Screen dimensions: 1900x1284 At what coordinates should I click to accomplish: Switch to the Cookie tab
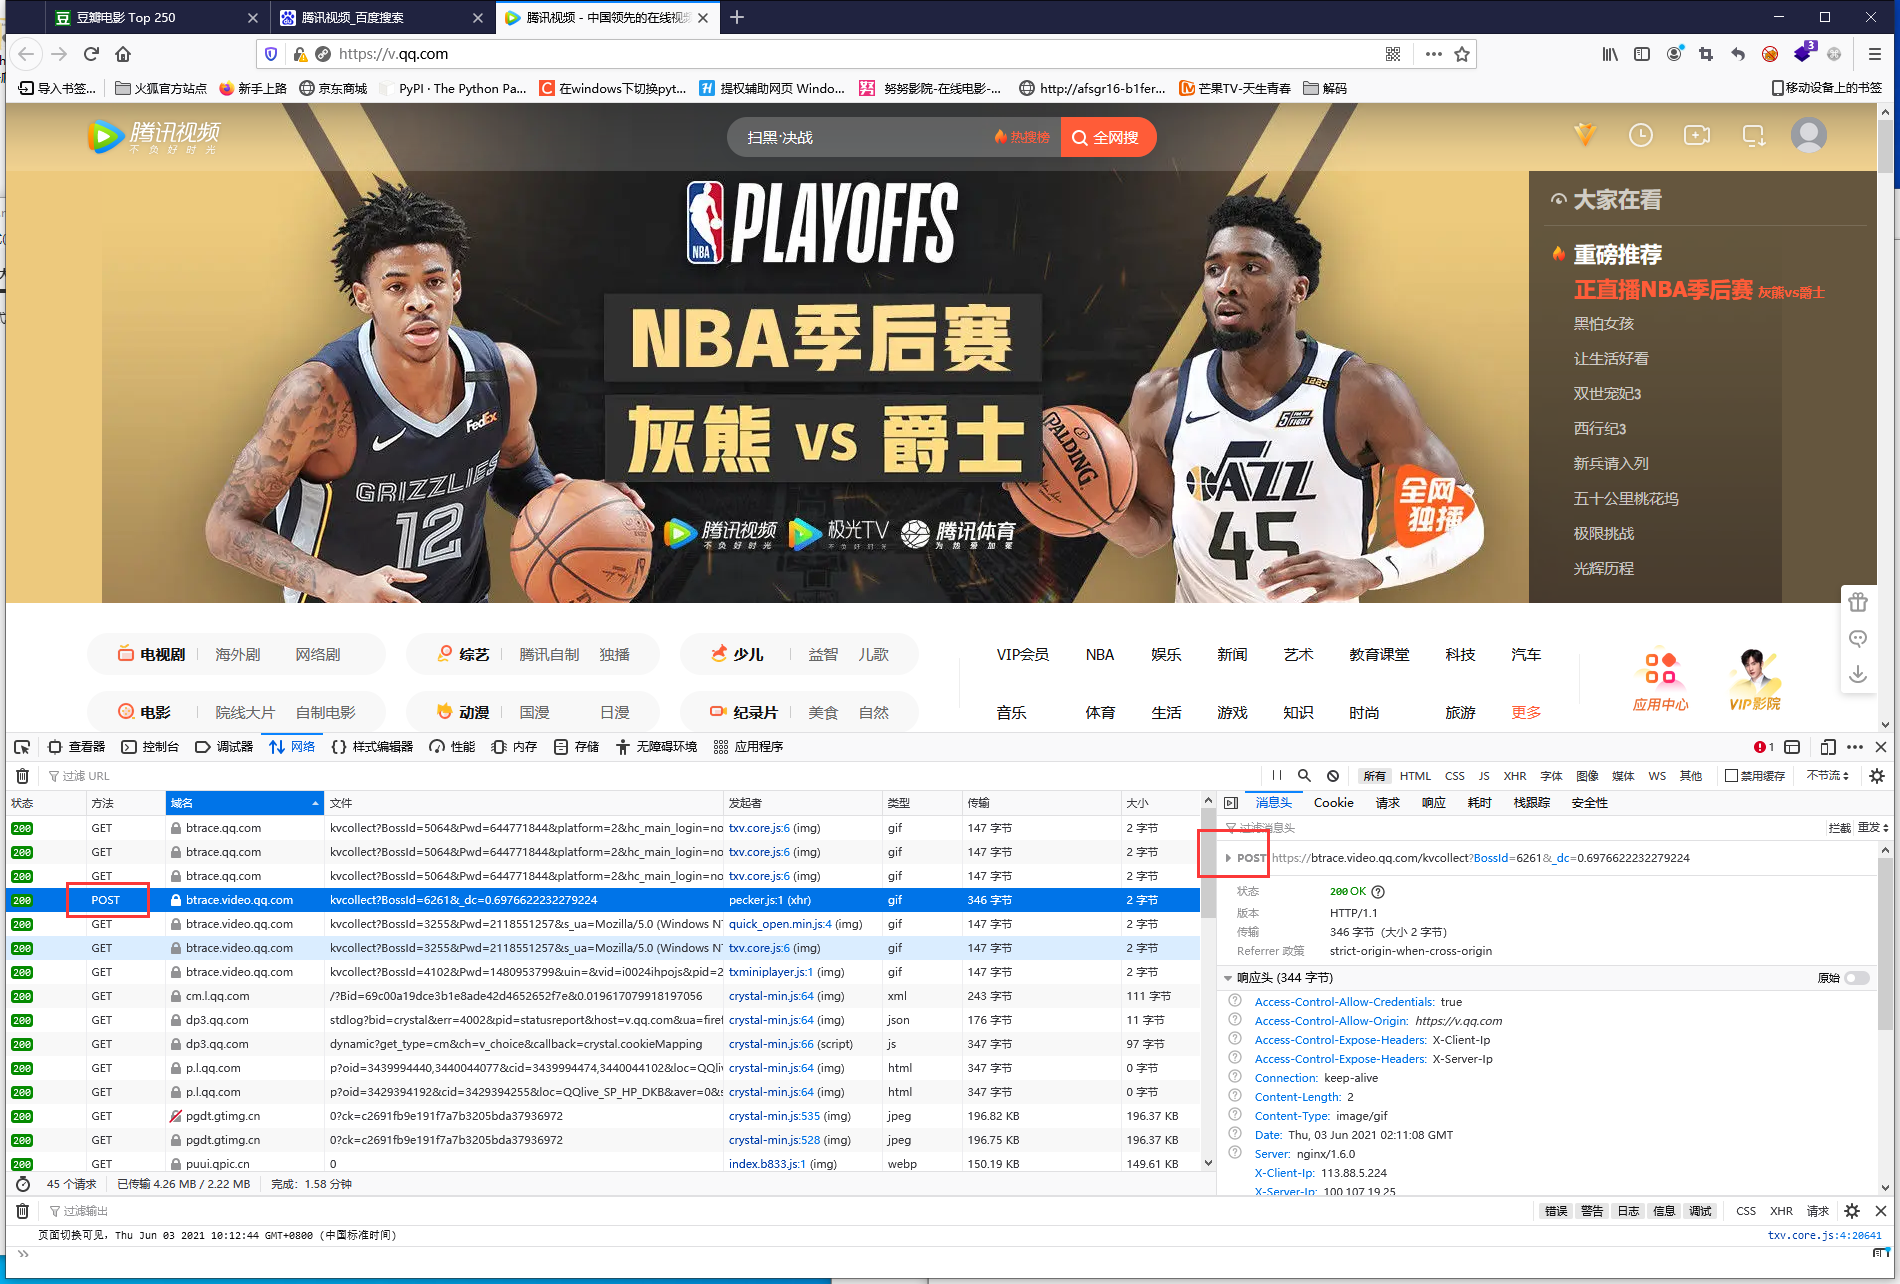pyautogui.click(x=1333, y=803)
